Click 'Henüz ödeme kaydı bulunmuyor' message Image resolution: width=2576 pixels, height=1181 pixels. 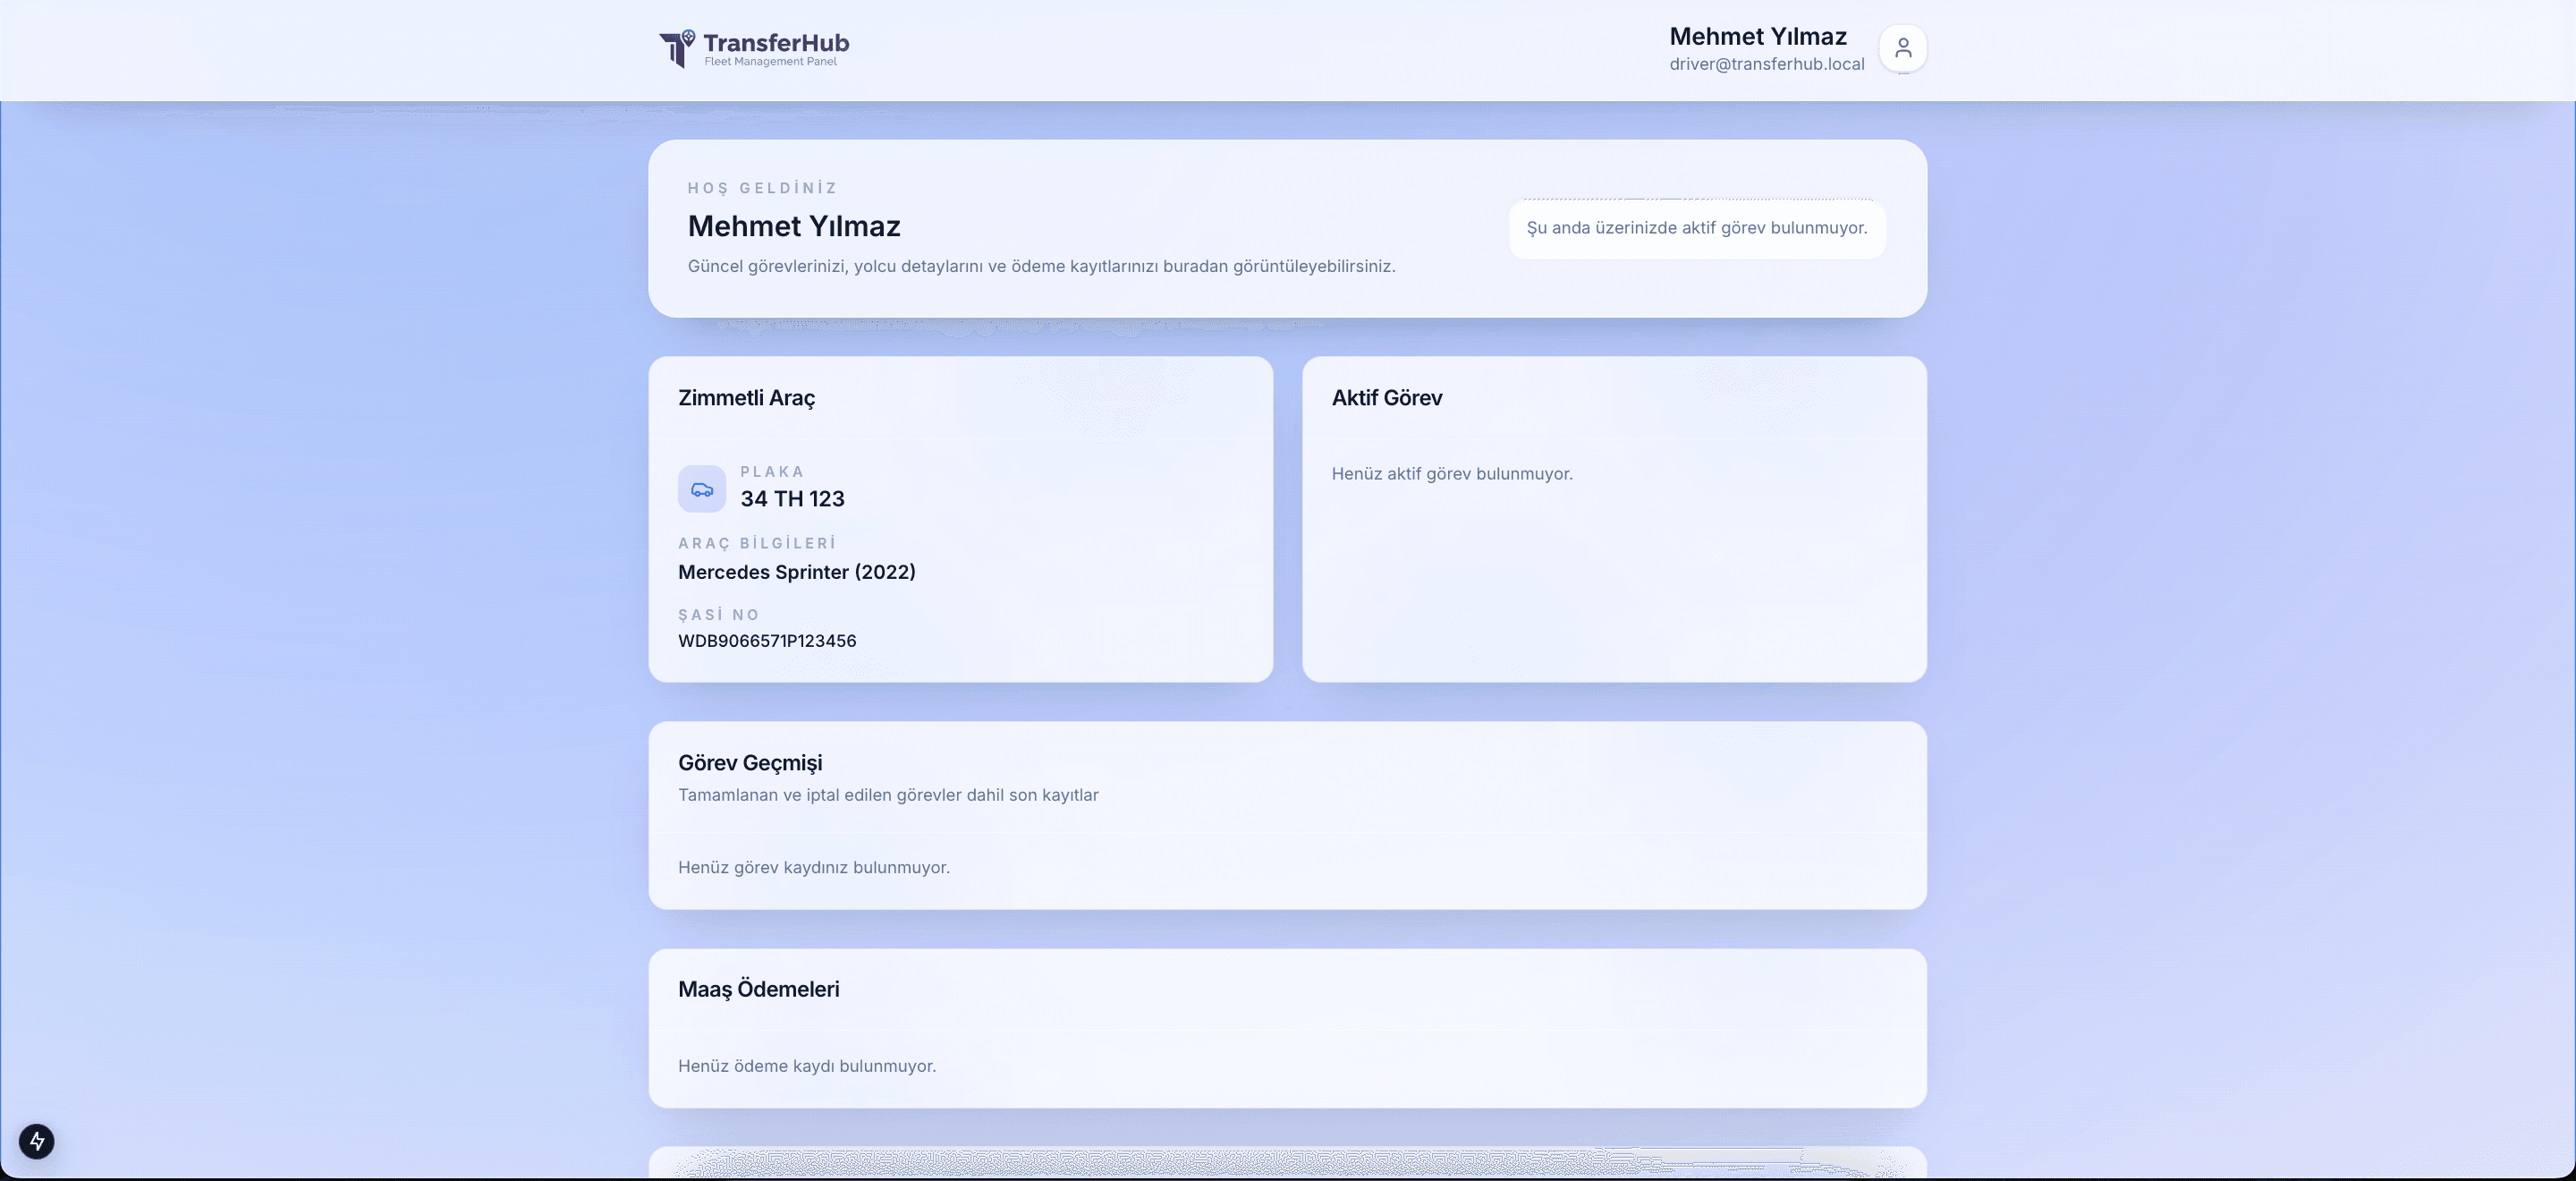coord(806,1066)
